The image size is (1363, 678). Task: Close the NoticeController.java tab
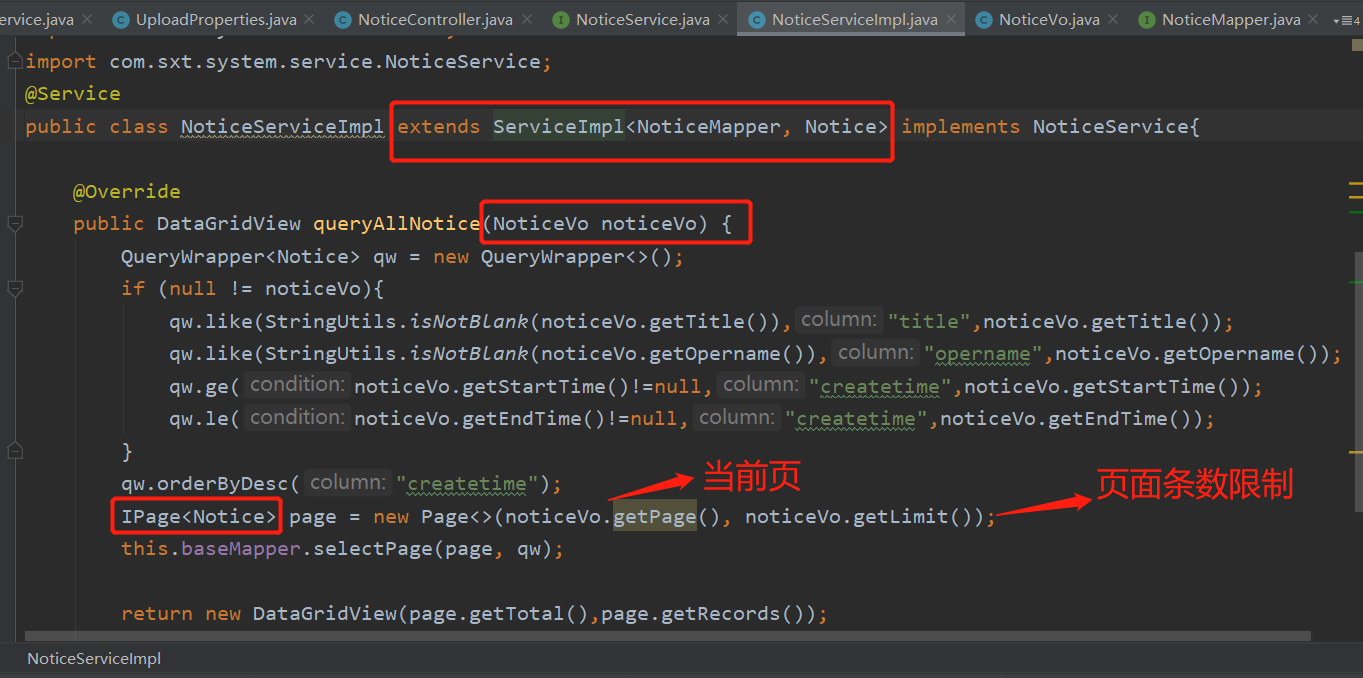pos(525,19)
